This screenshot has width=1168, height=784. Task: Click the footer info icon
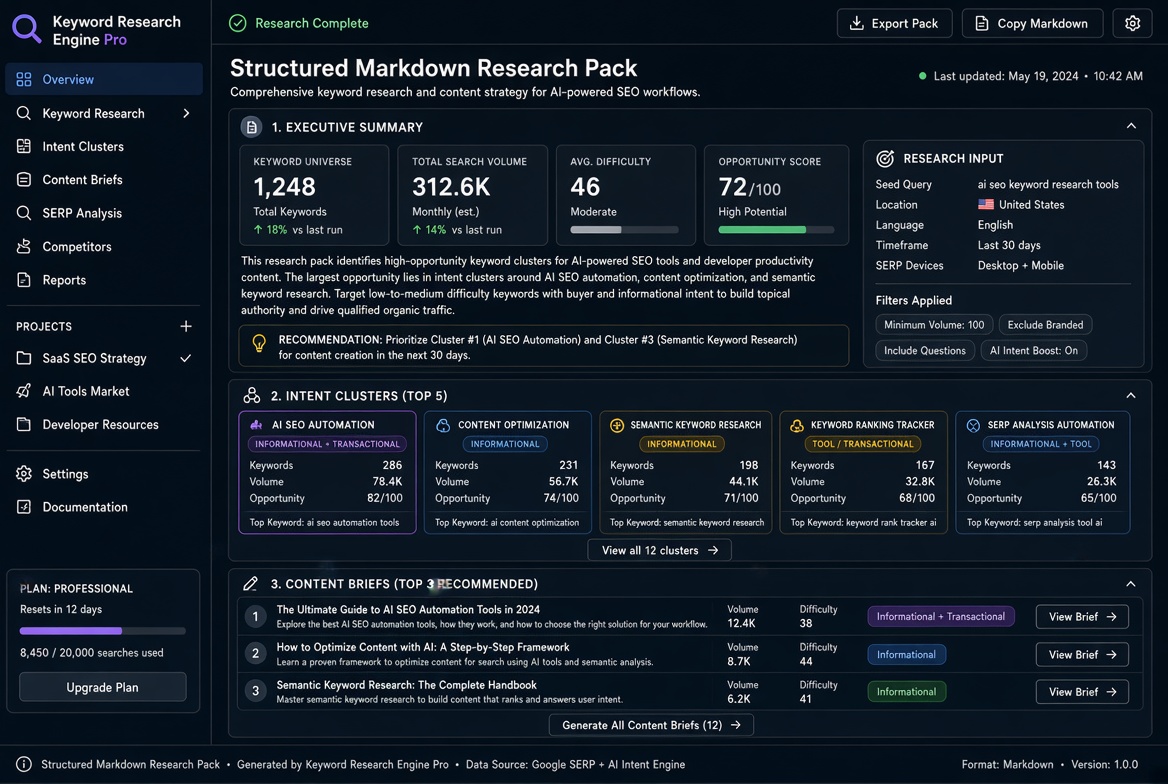tap(24, 764)
